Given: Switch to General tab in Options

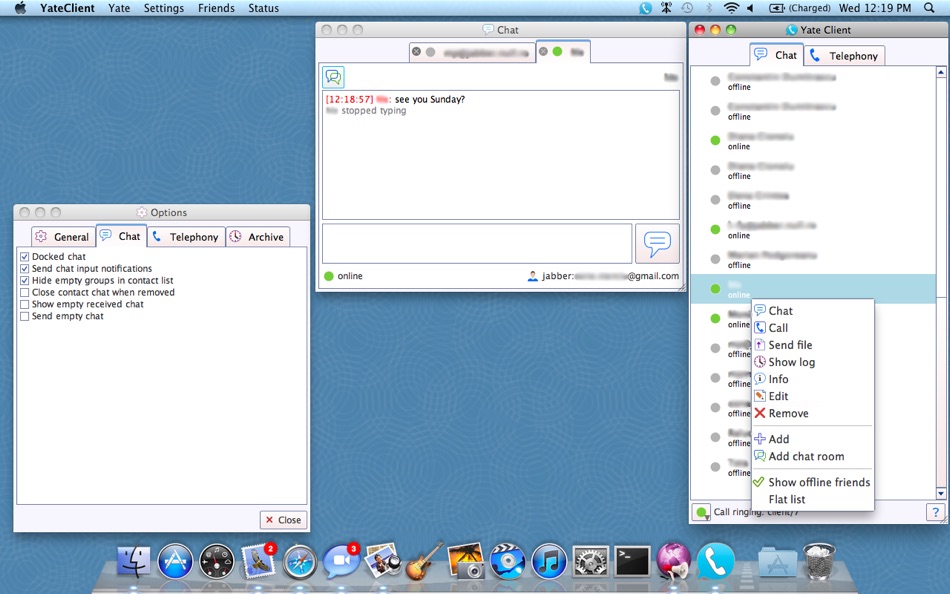Looking at the screenshot, I should [63, 237].
